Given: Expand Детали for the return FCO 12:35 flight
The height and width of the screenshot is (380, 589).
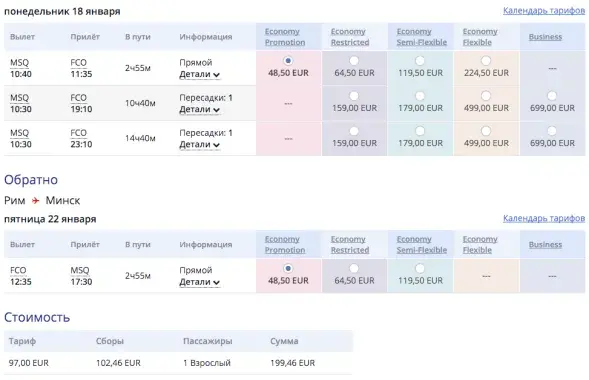Looking at the screenshot, I should (199, 282).
